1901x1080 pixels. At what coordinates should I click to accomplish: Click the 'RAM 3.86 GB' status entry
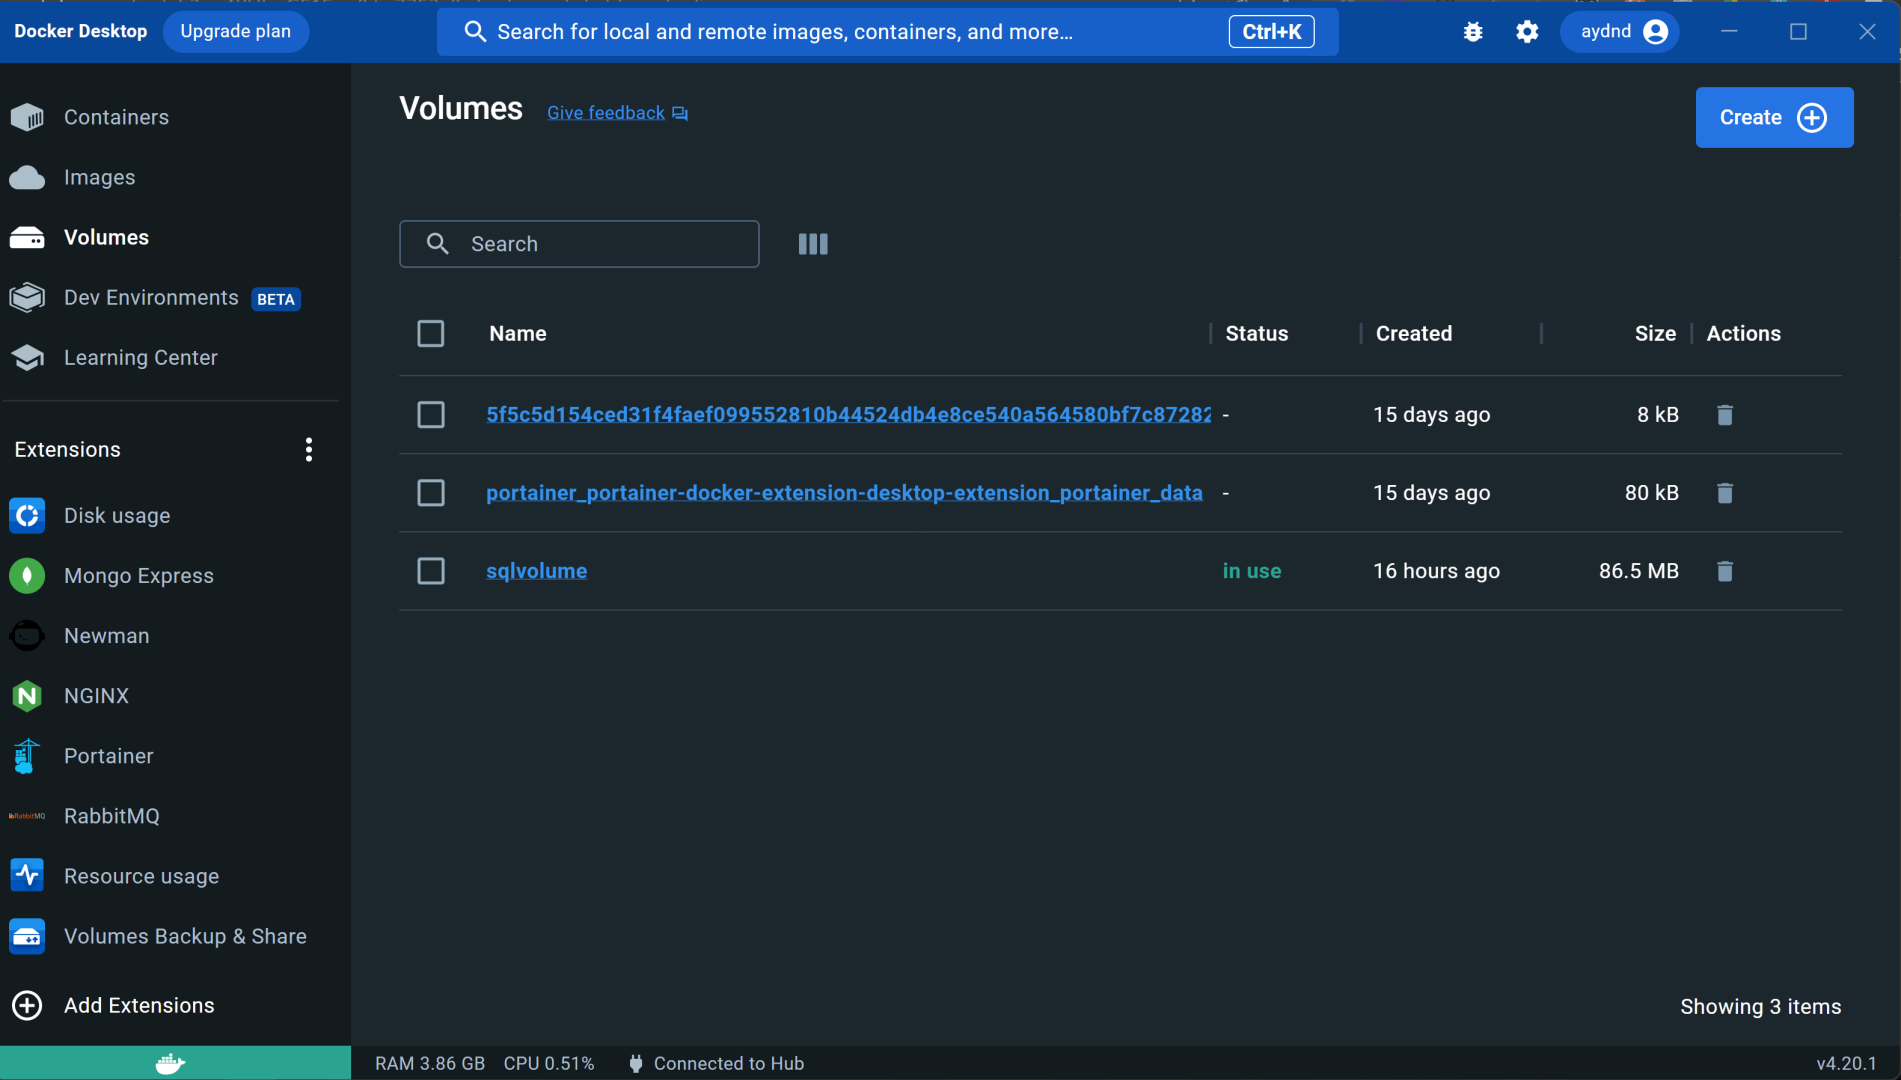click(430, 1063)
